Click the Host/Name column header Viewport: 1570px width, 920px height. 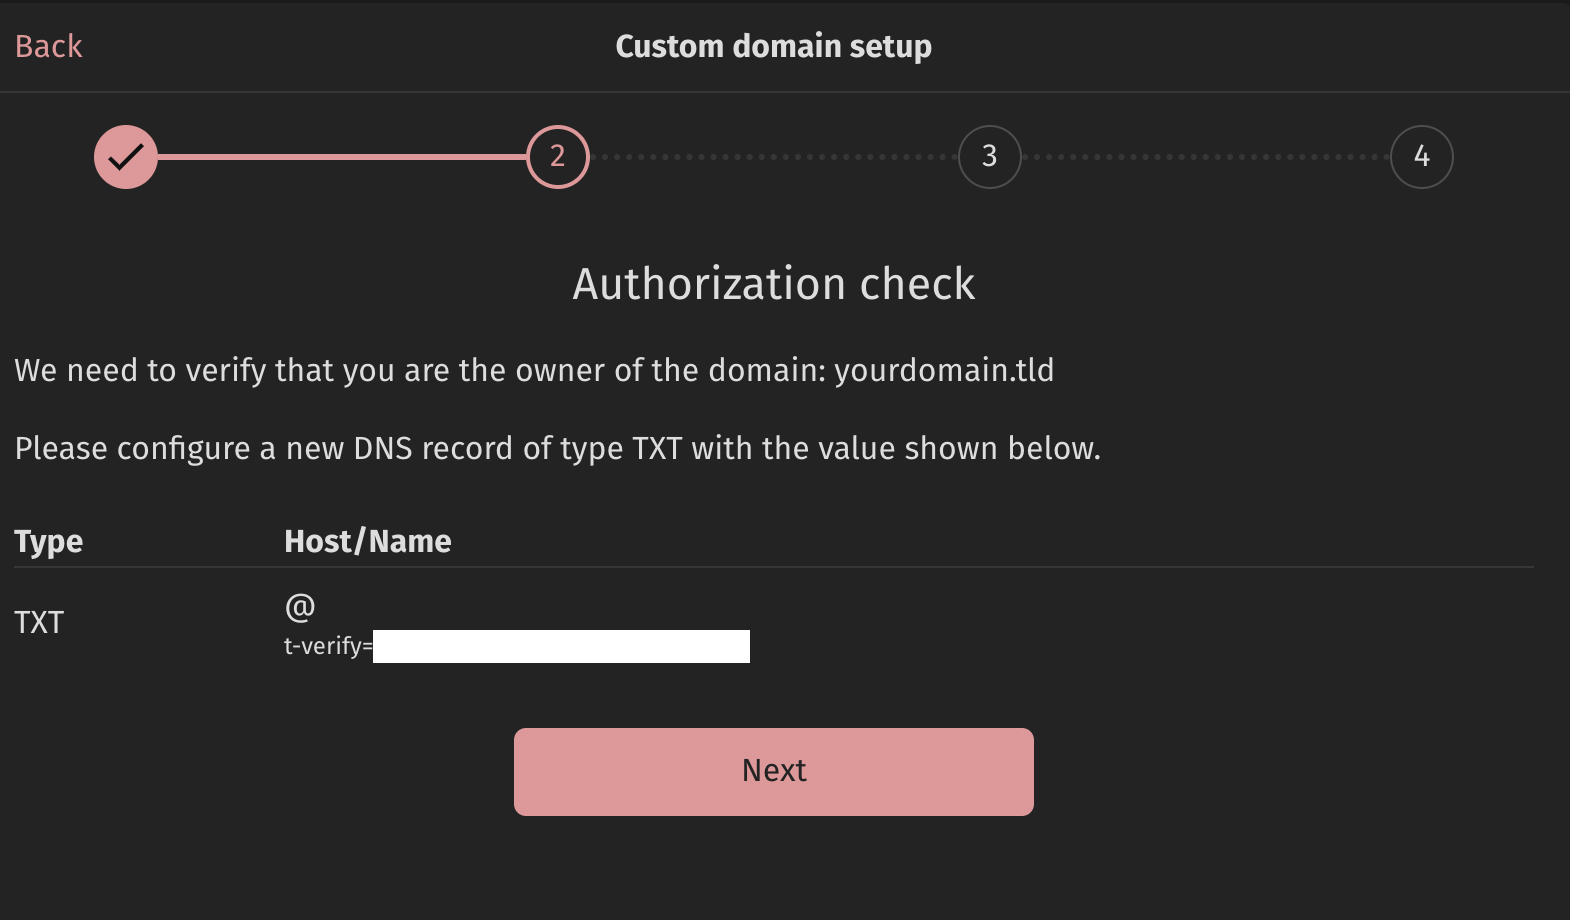[367, 541]
